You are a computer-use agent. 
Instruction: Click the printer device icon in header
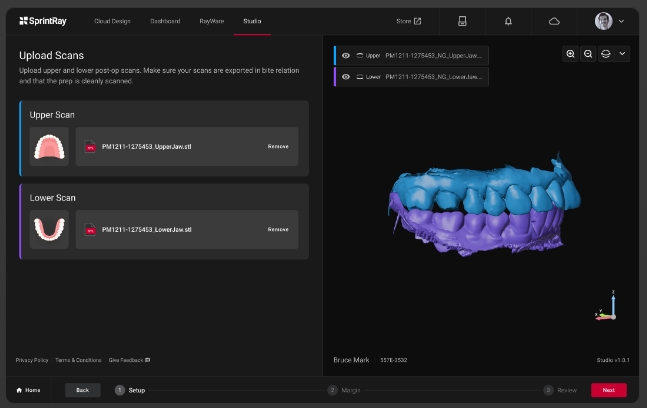pos(461,20)
